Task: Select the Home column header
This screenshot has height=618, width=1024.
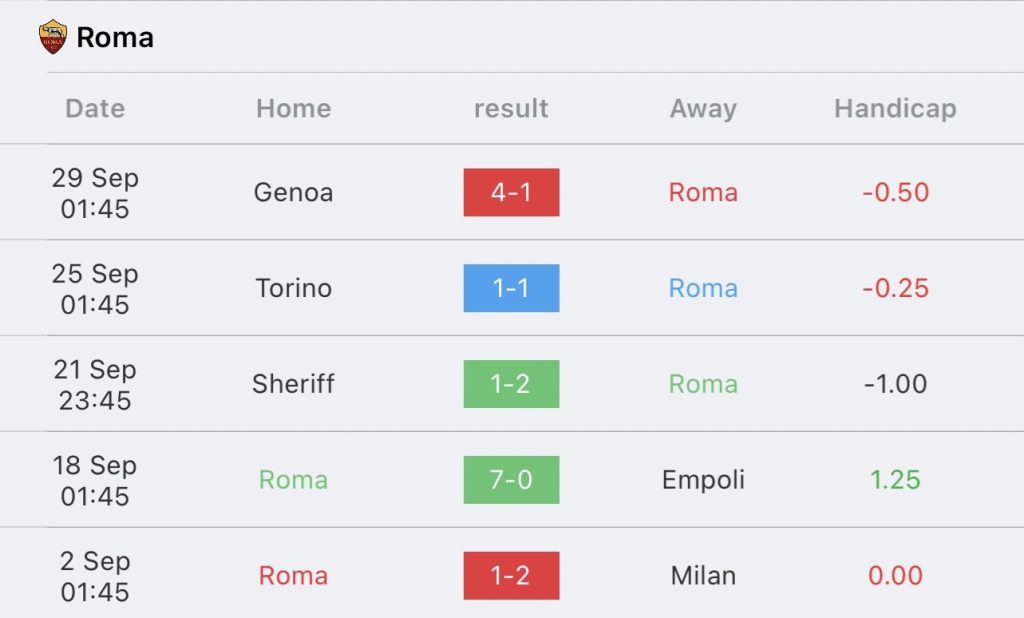Action: (x=293, y=108)
